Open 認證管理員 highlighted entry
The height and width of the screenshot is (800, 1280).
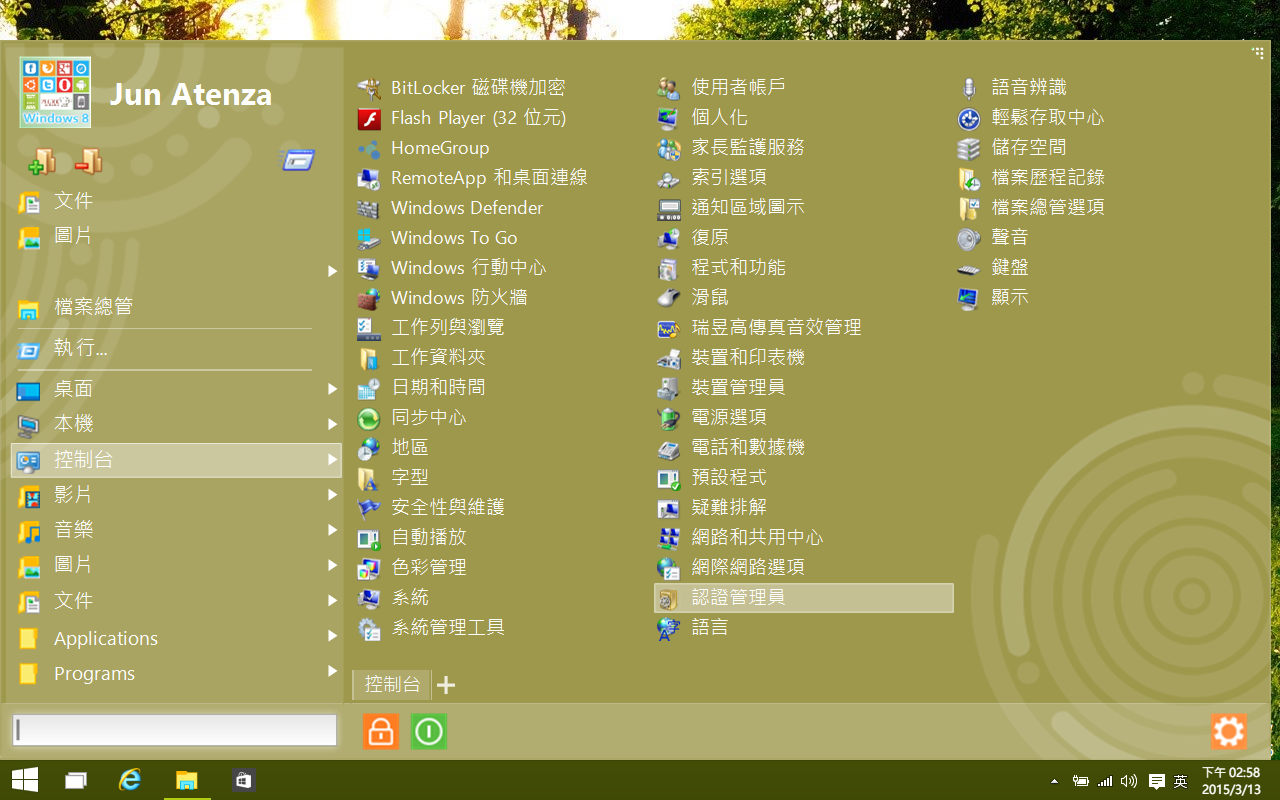pyautogui.click(x=804, y=598)
